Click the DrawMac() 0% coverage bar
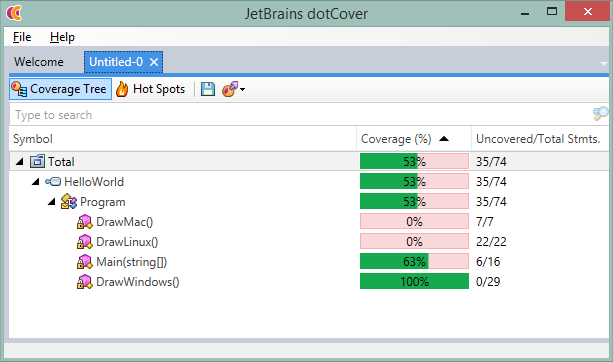The height and width of the screenshot is (362, 613). 414,222
